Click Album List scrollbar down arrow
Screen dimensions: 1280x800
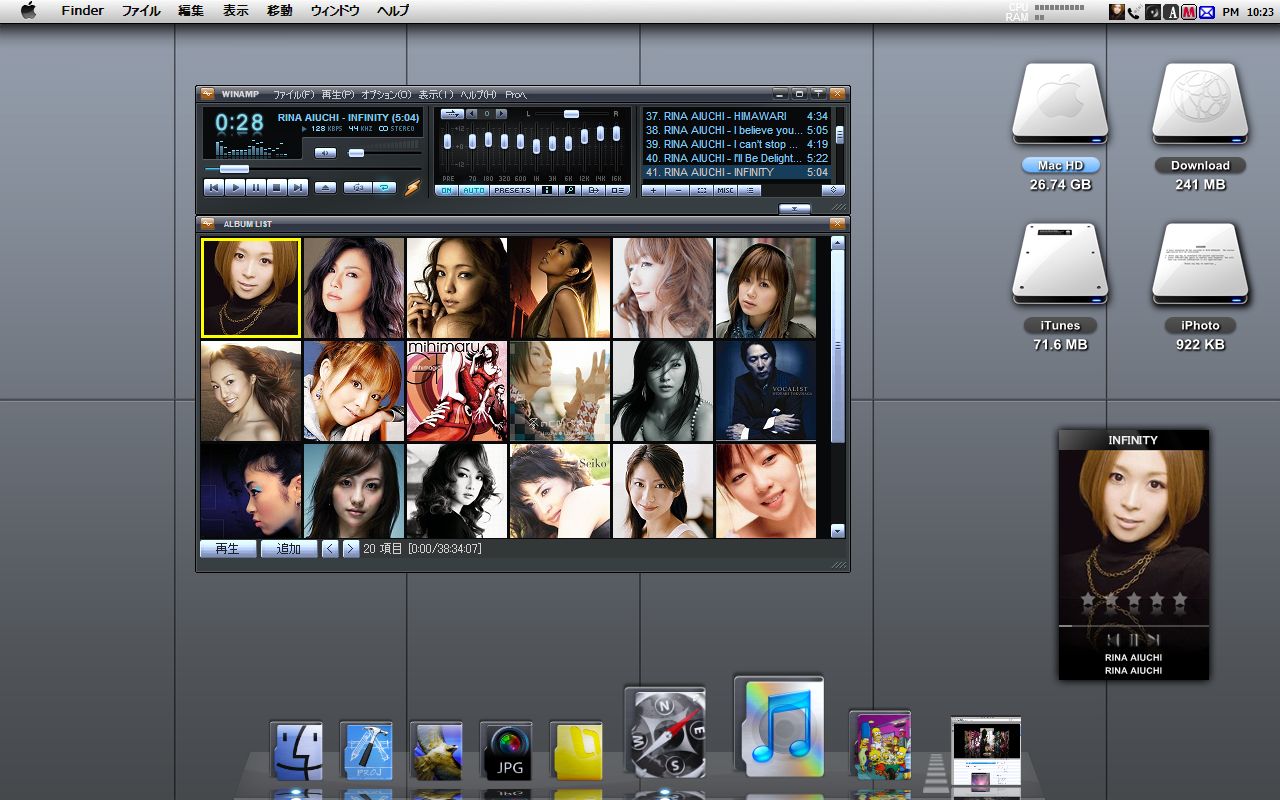(838, 531)
